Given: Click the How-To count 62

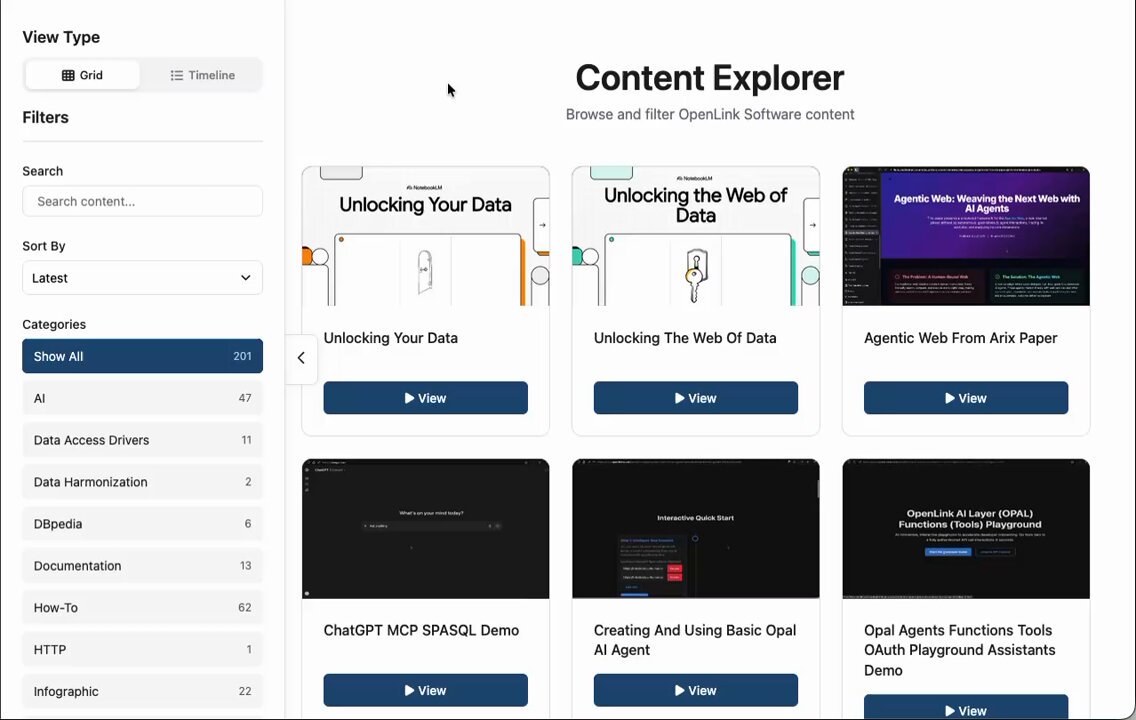Looking at the screenshot, I should pos(245,608).
